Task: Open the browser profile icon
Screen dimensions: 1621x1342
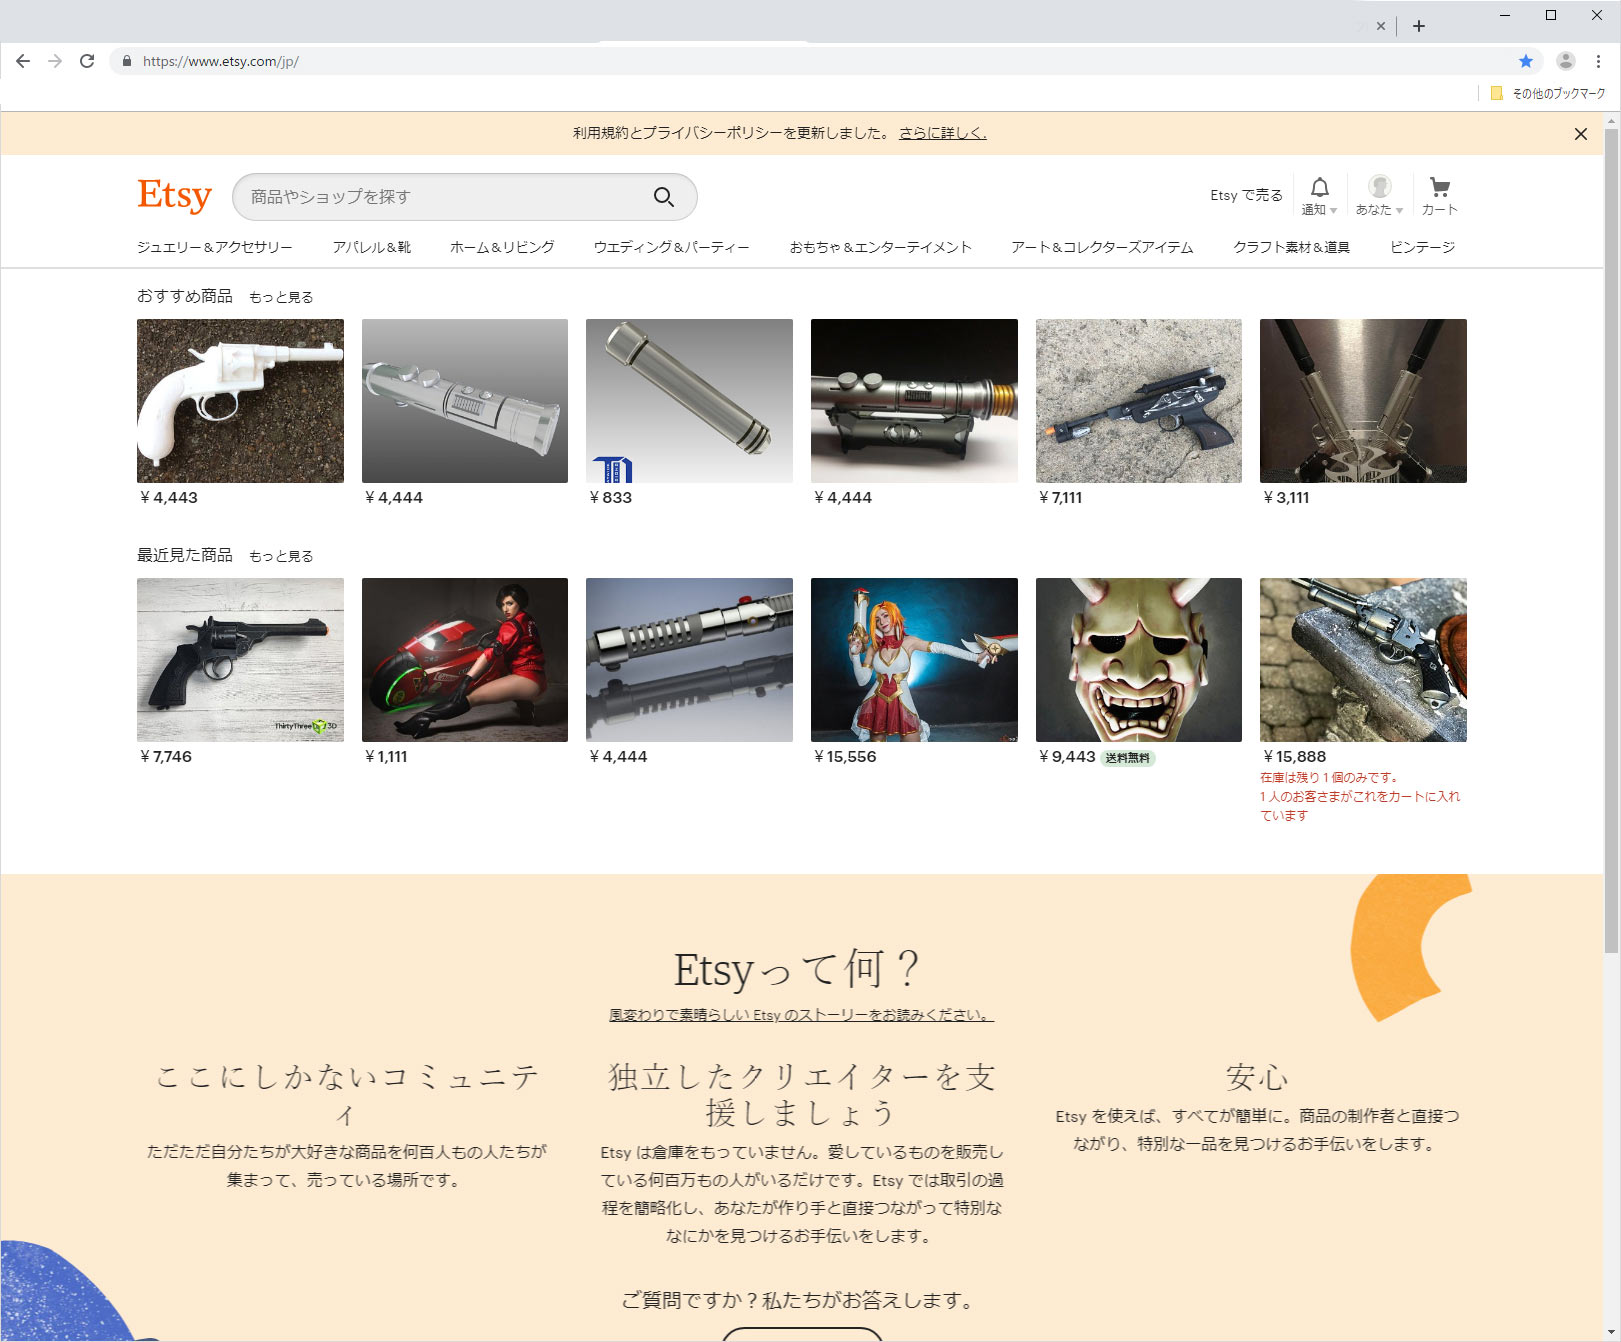Action: pyautogui.click(x=1565, y=61)
